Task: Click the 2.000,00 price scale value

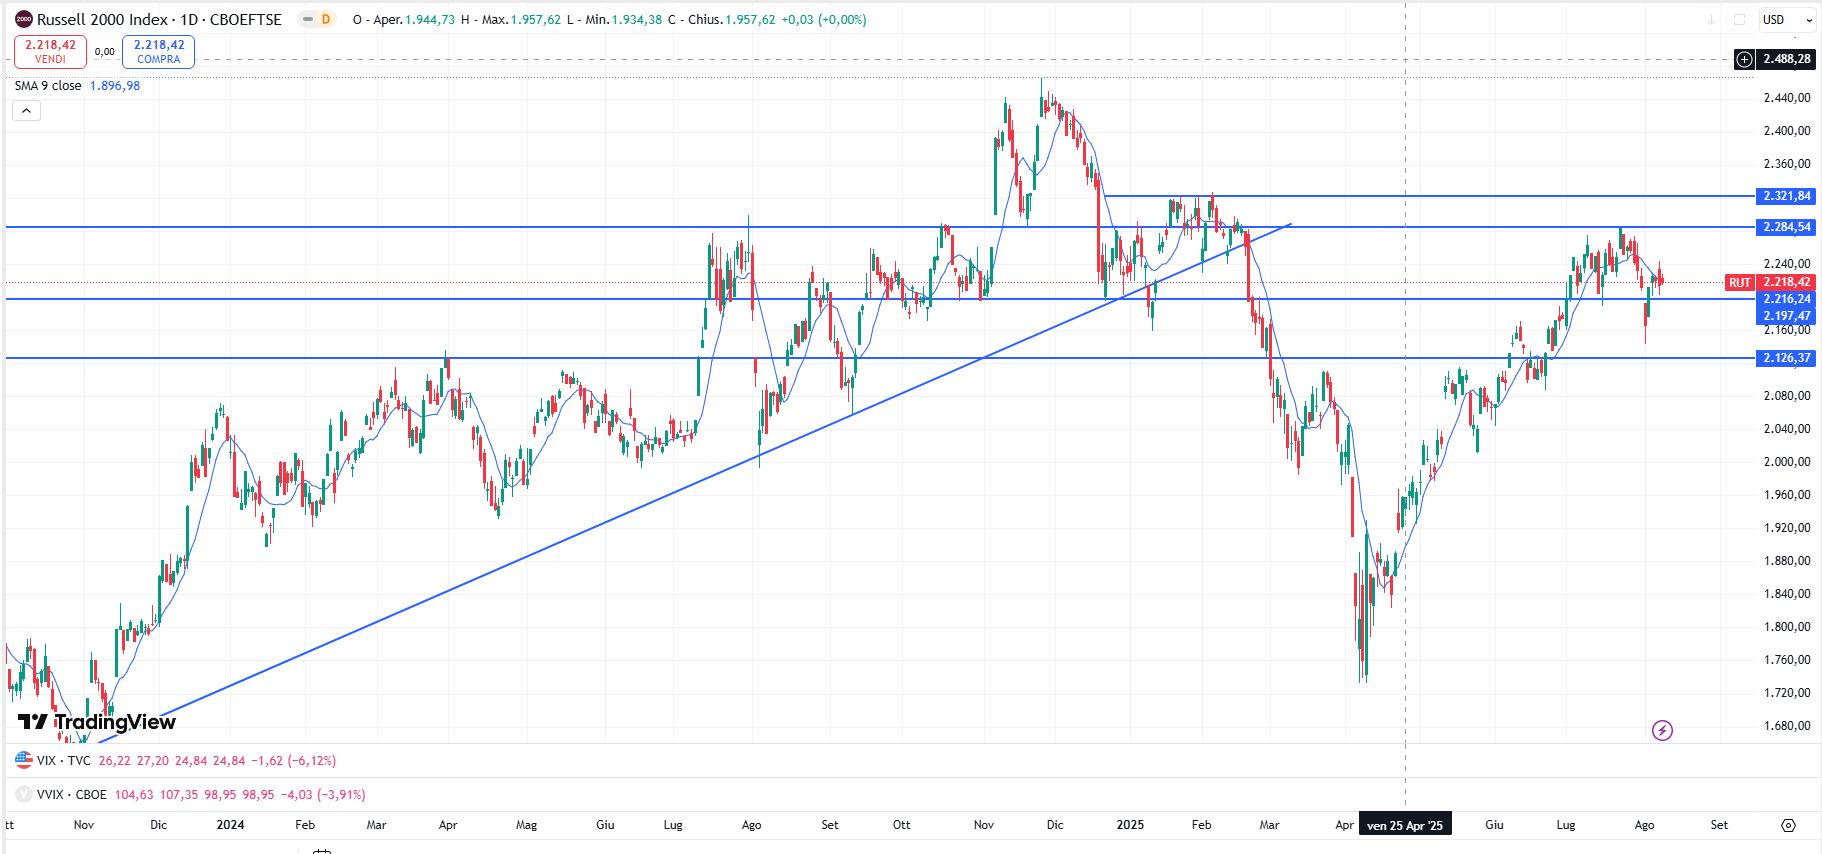Action: tap(1787, 462)
